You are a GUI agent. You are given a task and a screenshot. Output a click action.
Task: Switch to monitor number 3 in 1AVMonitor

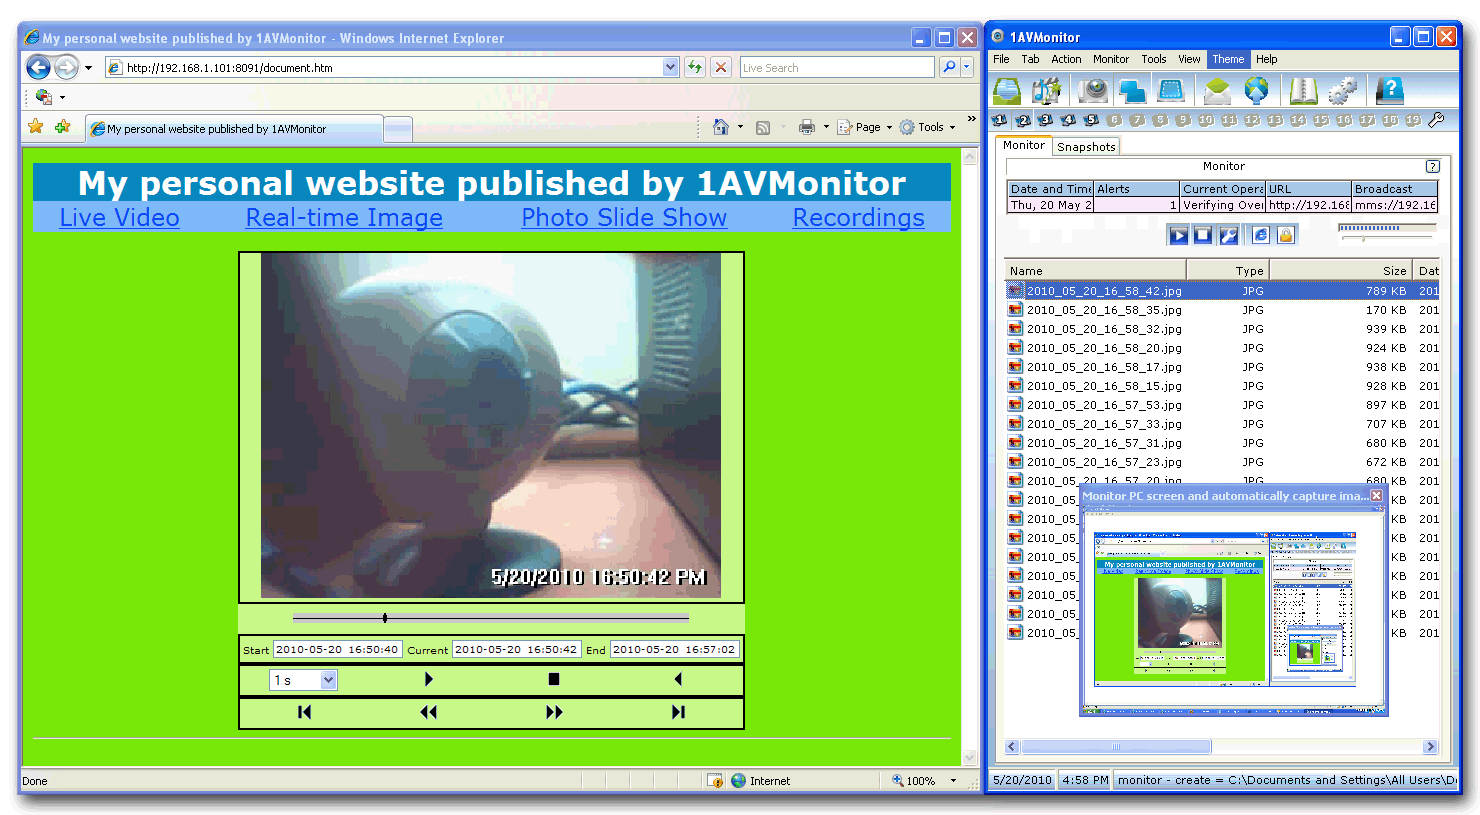click(1046, 120)
